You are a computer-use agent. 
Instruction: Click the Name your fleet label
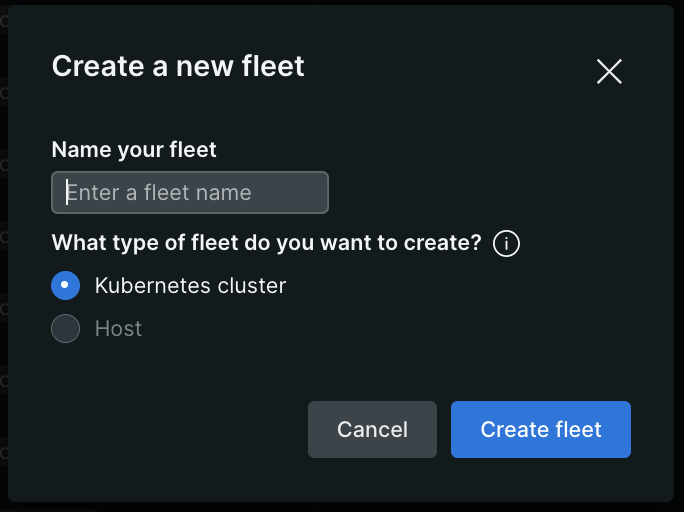pyautogui.click(x=134, y=150)
